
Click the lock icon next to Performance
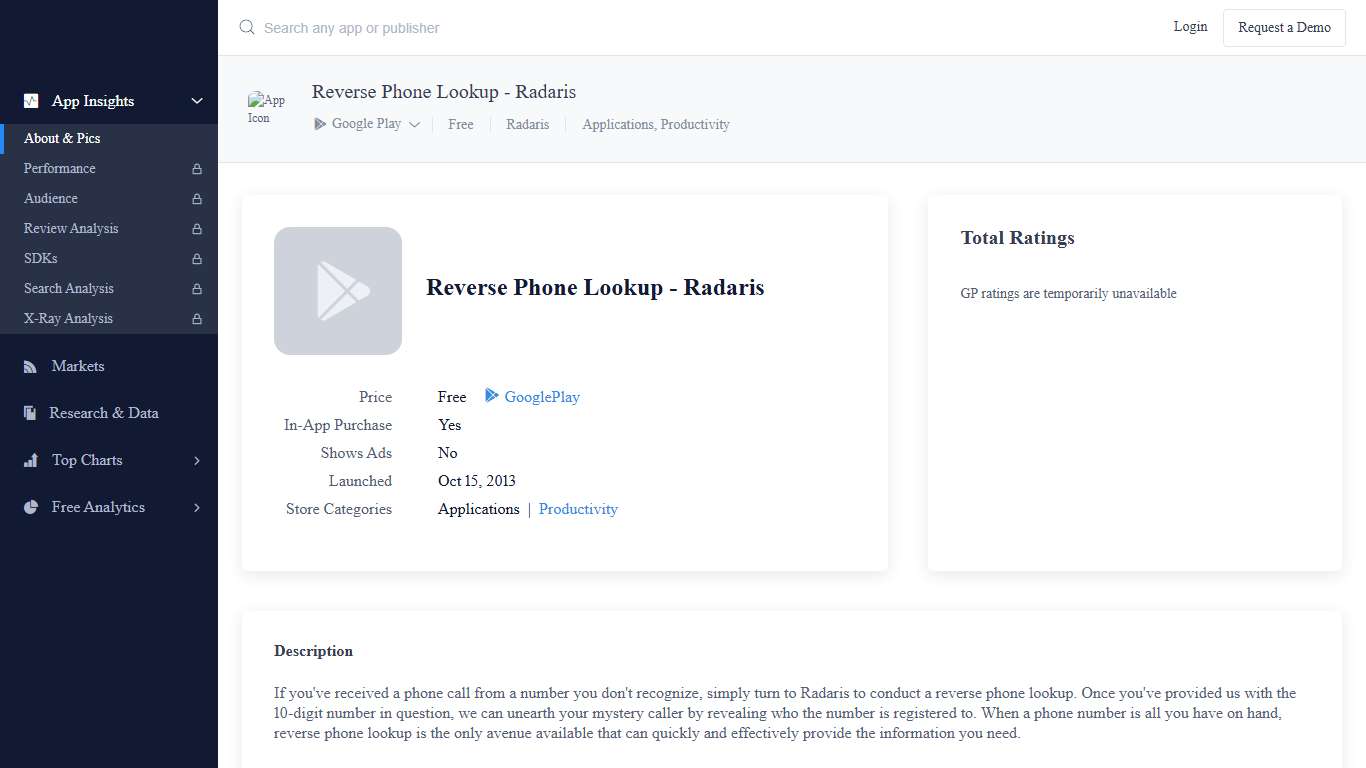[198, 168]
